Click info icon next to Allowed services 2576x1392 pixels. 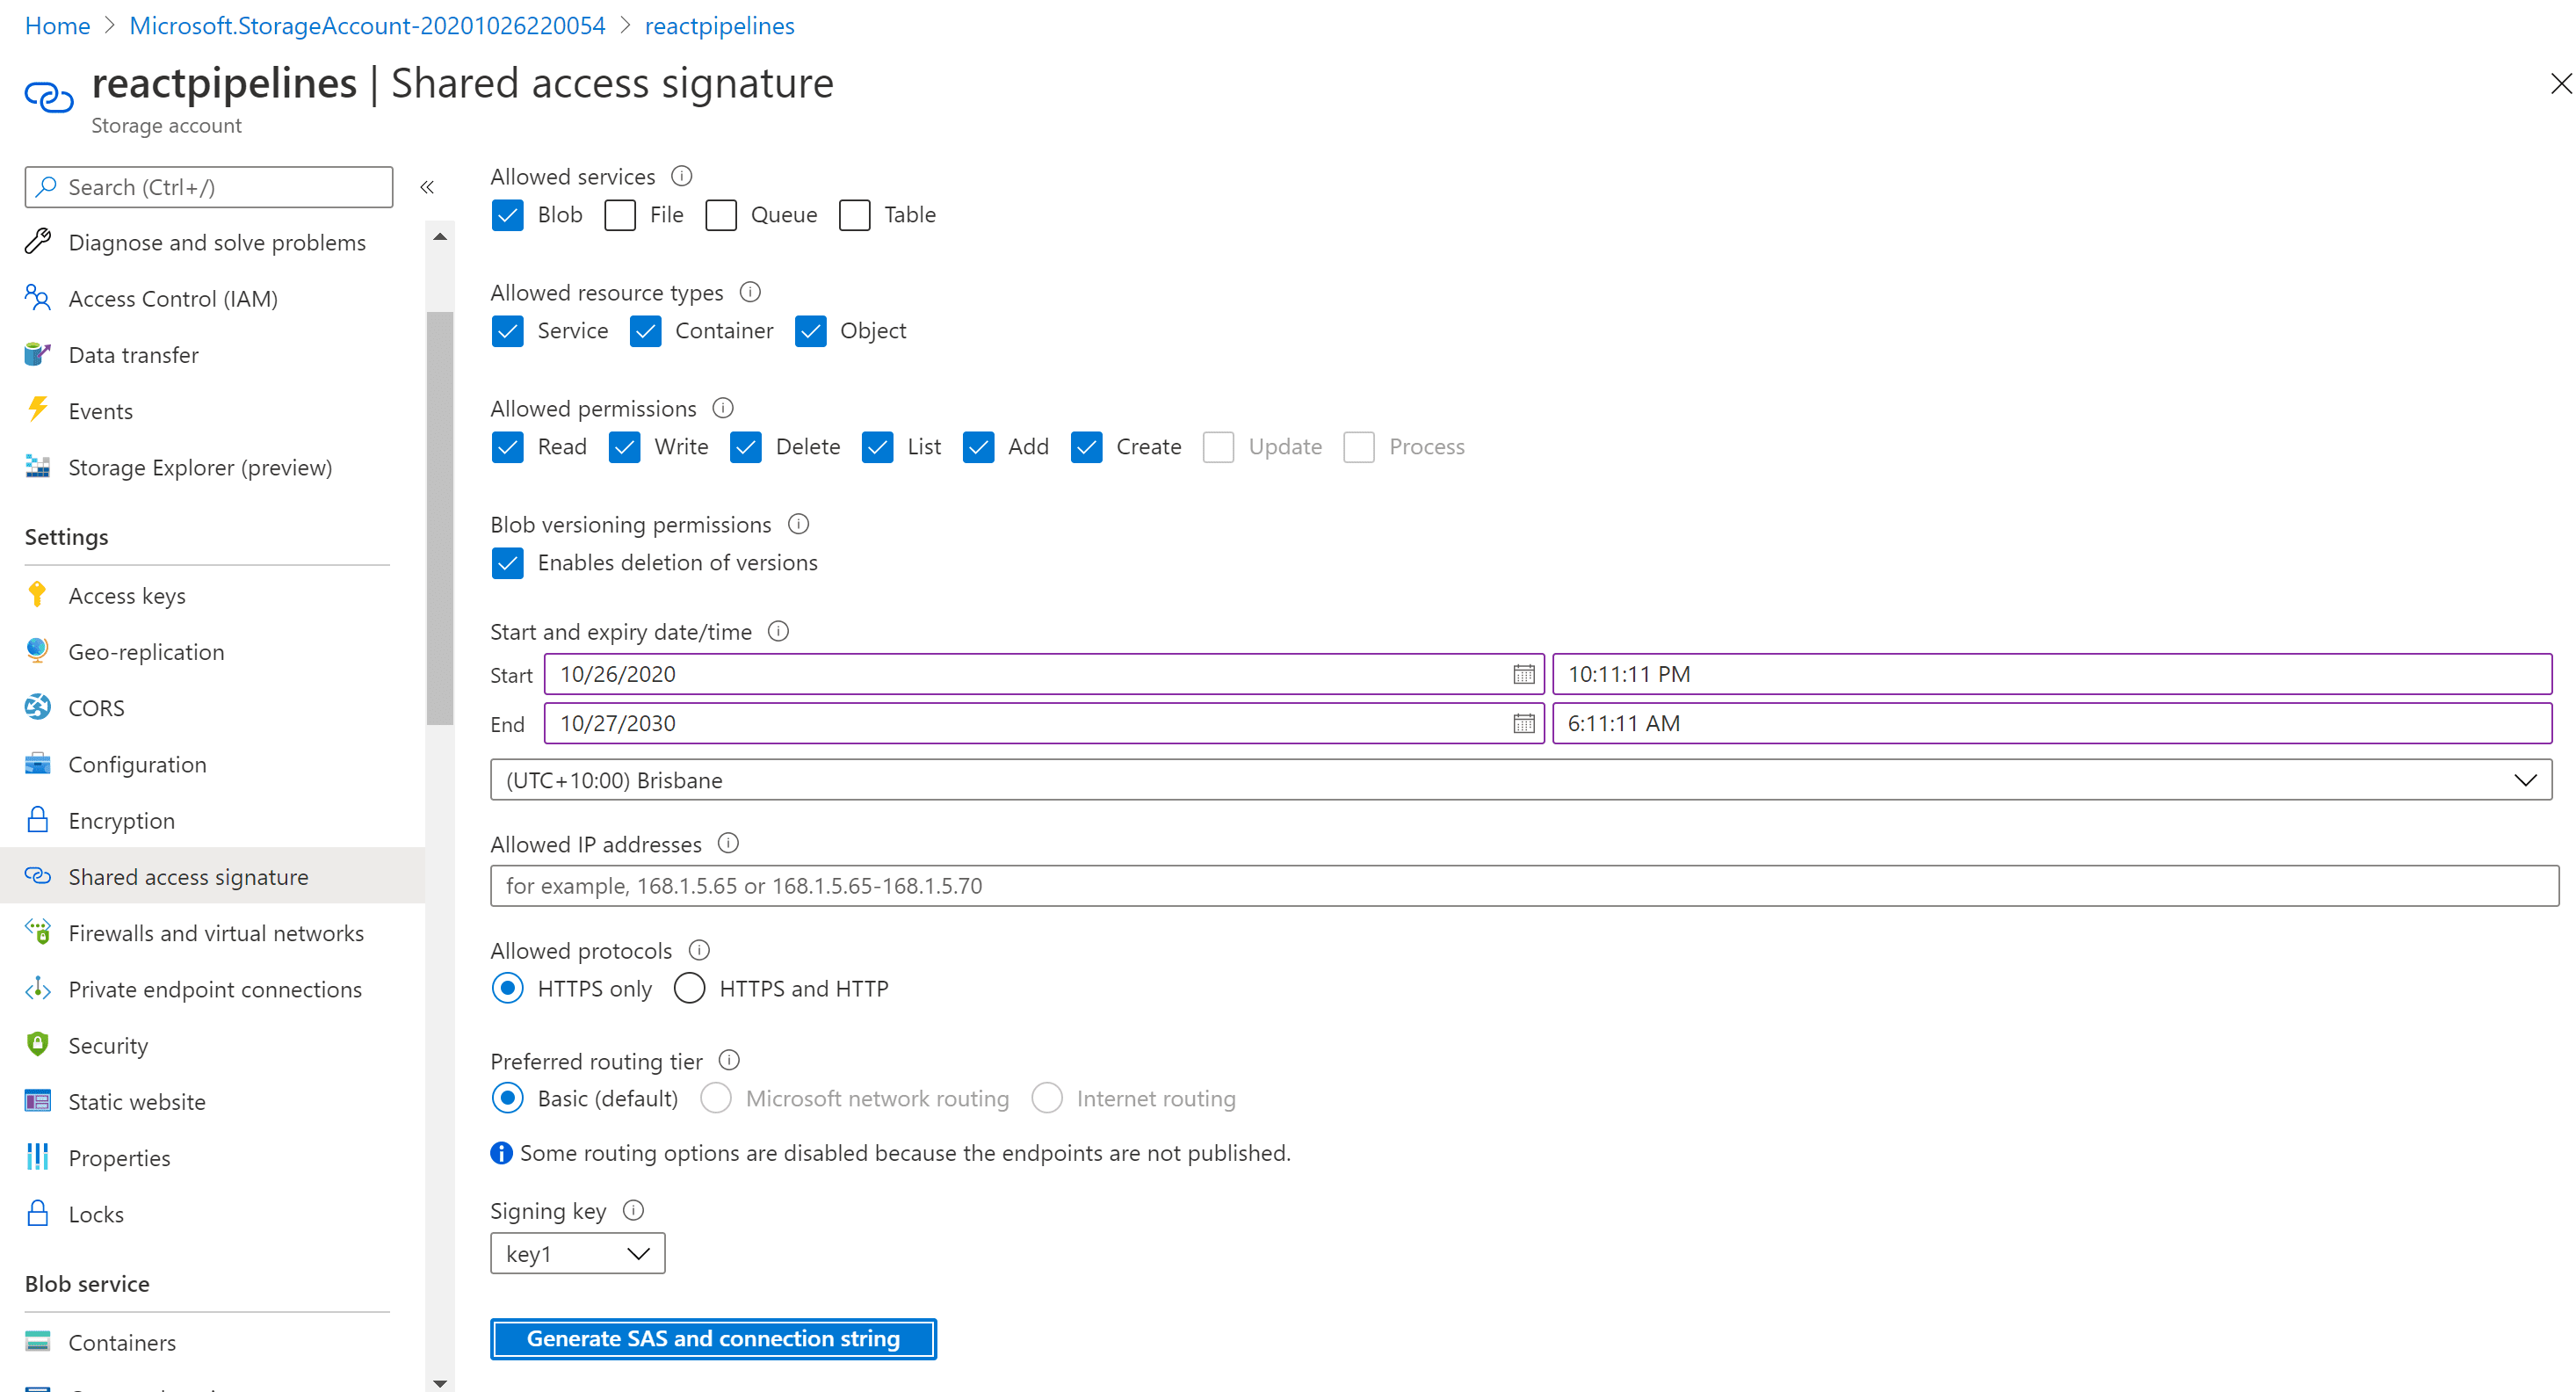click(681, 176)
